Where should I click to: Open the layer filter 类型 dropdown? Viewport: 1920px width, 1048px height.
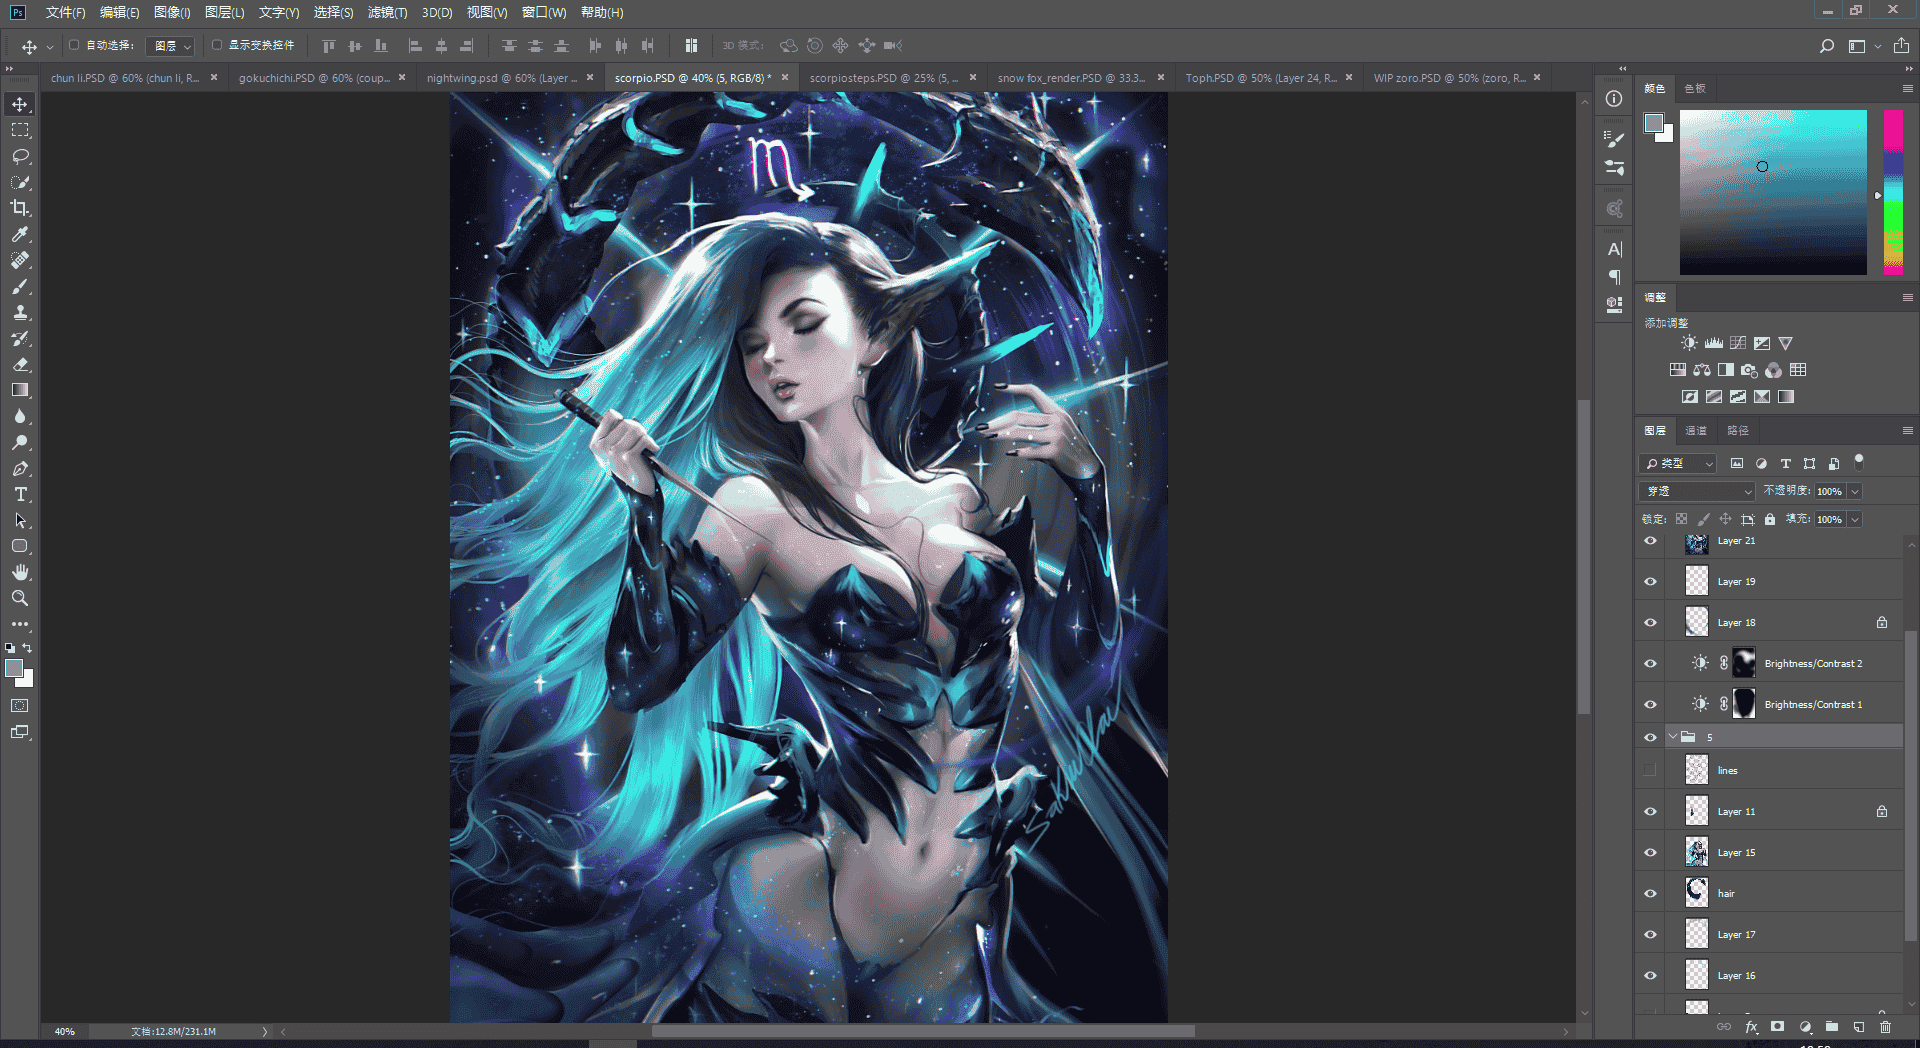(x=1678, y=463)
